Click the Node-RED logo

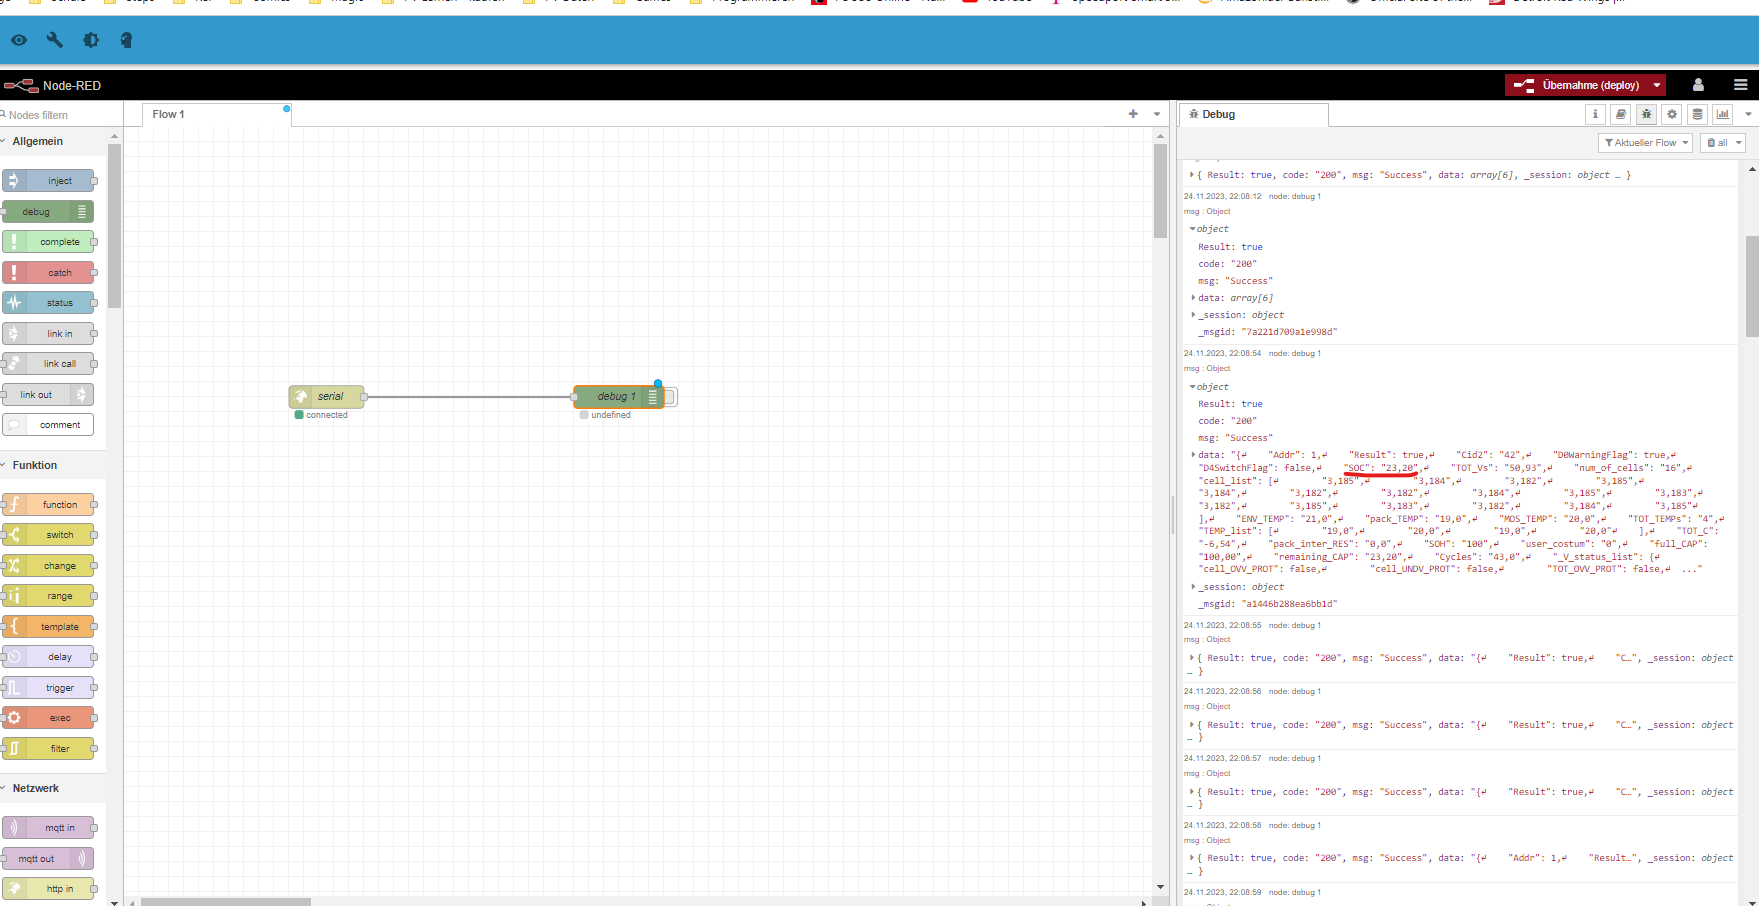[x=52, y=85]
